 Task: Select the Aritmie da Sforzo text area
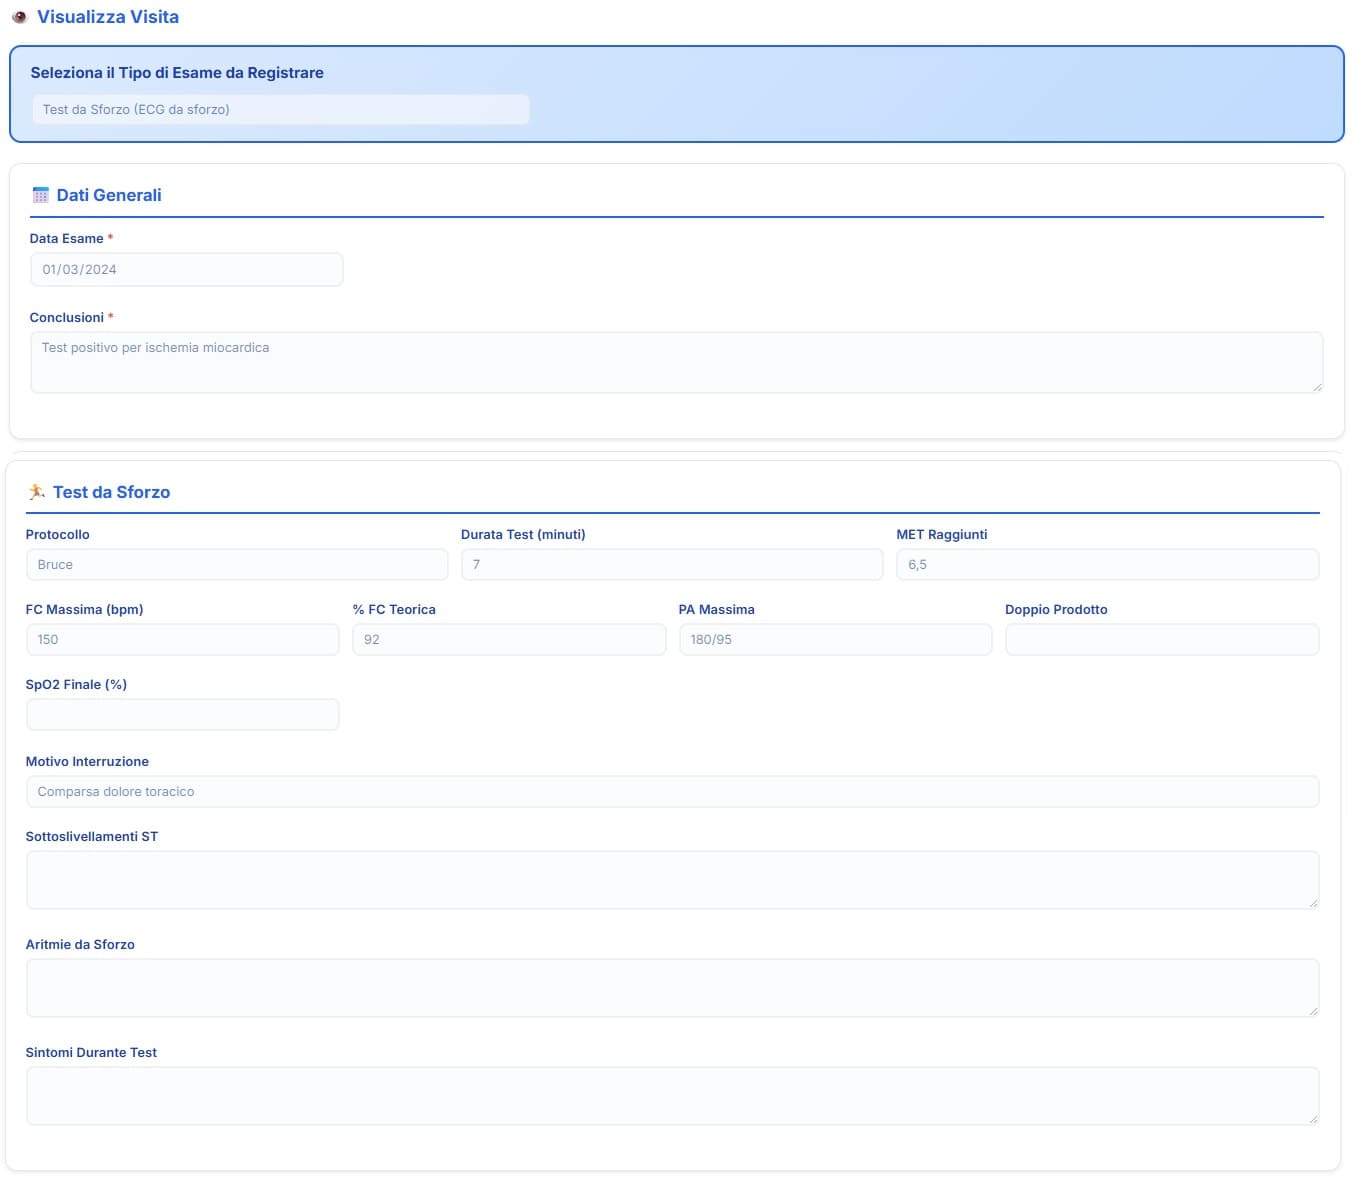click(x=671, y=988)
